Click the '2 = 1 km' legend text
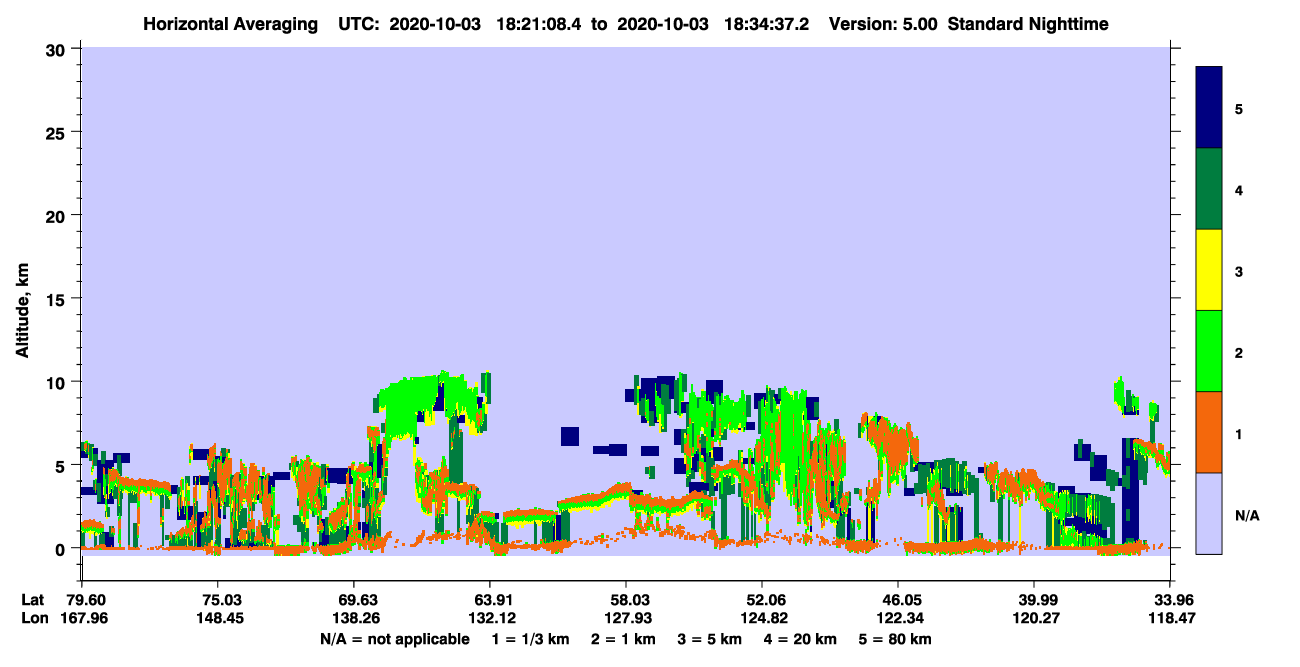The height and width of the screenshot is (667, 1300). click(x=624, y=639)
